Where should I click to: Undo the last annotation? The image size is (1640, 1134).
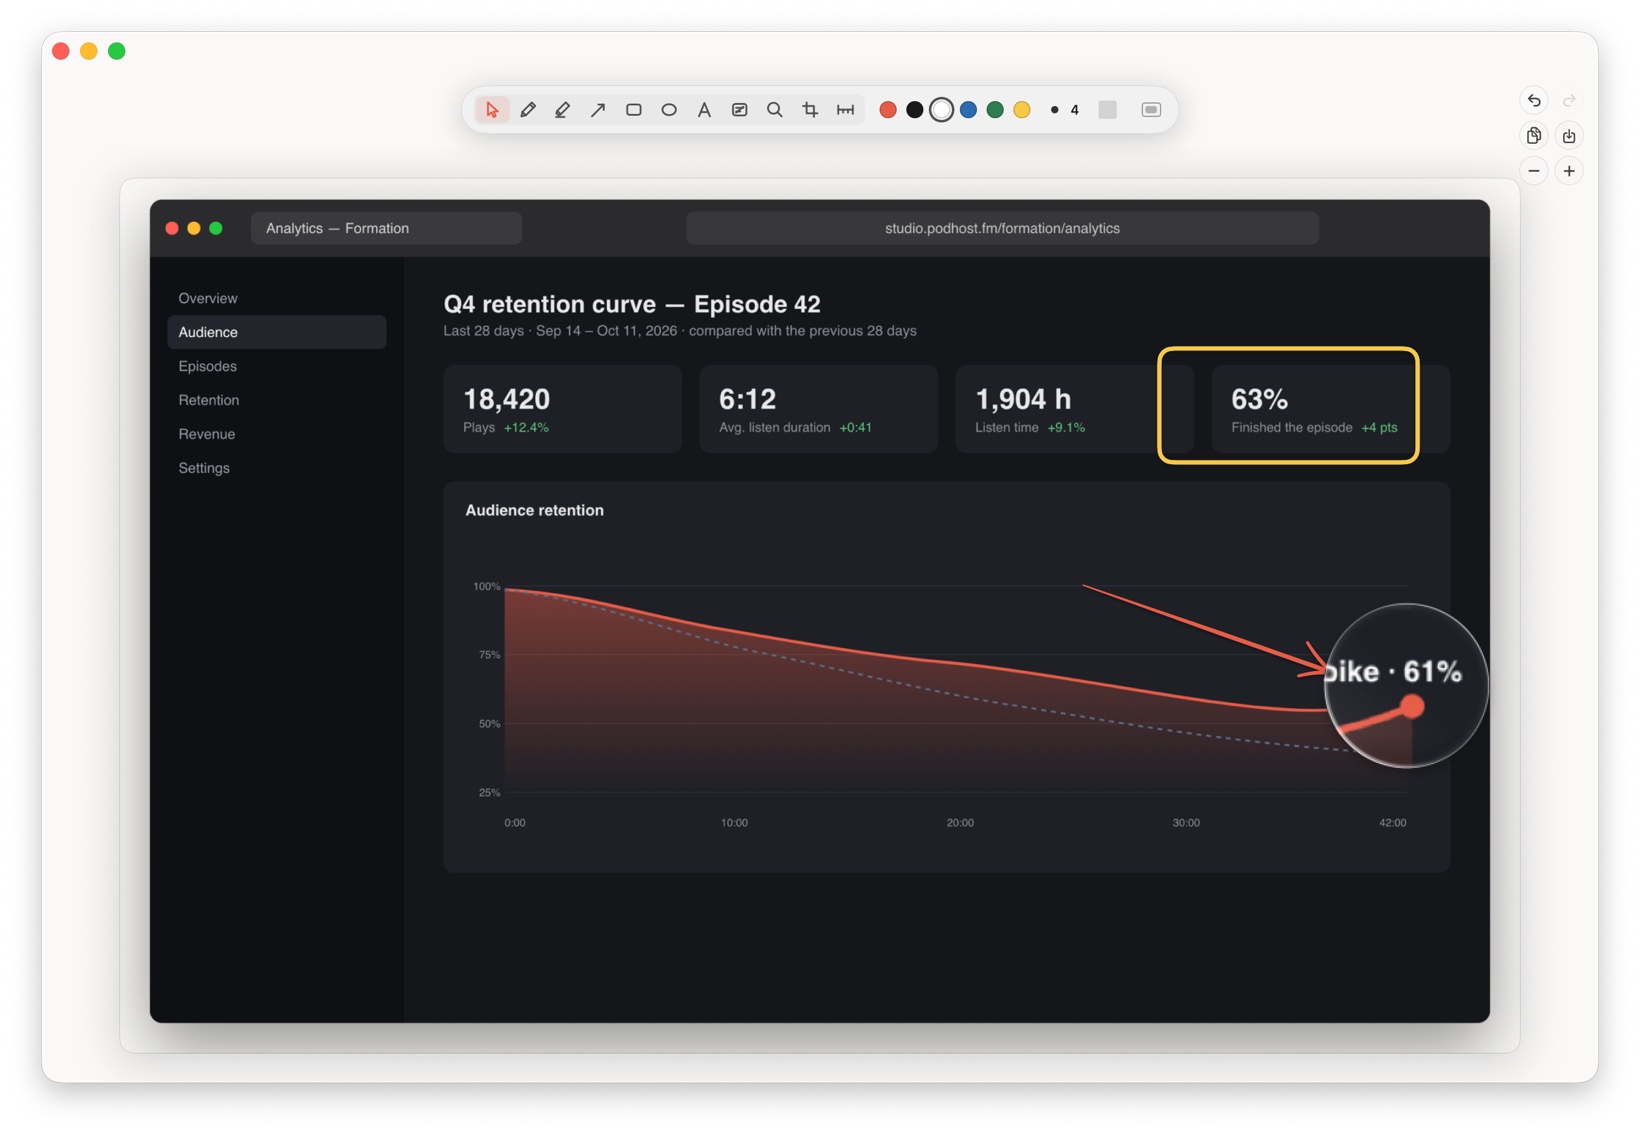(x=1534, y=100)
